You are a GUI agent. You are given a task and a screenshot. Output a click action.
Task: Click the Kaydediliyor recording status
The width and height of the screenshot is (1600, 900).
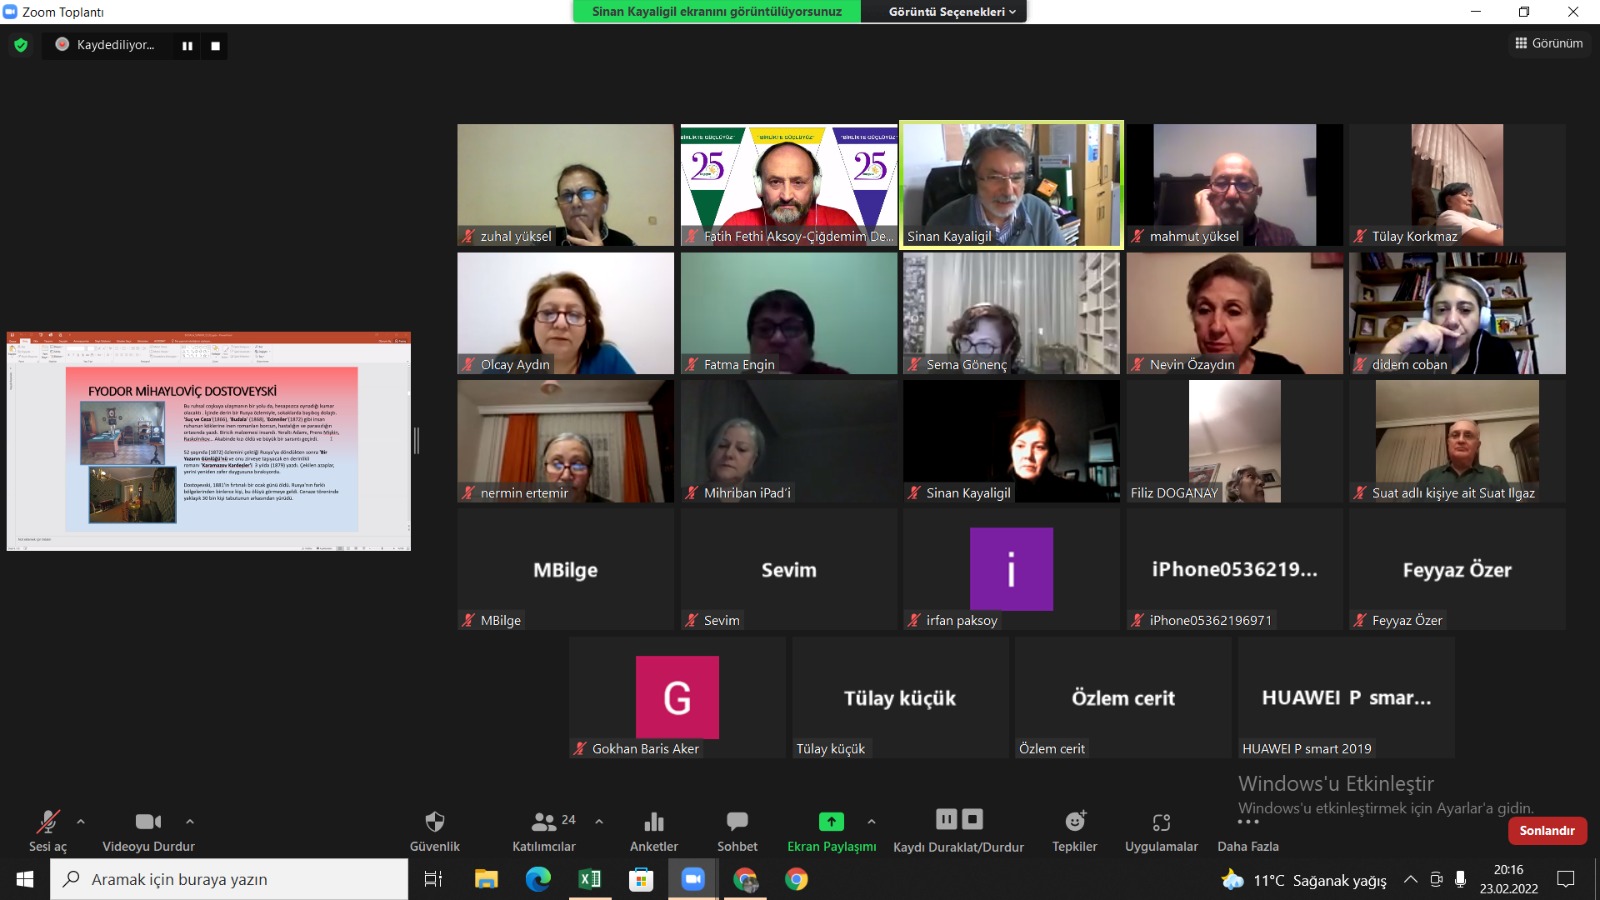[105, 45]
